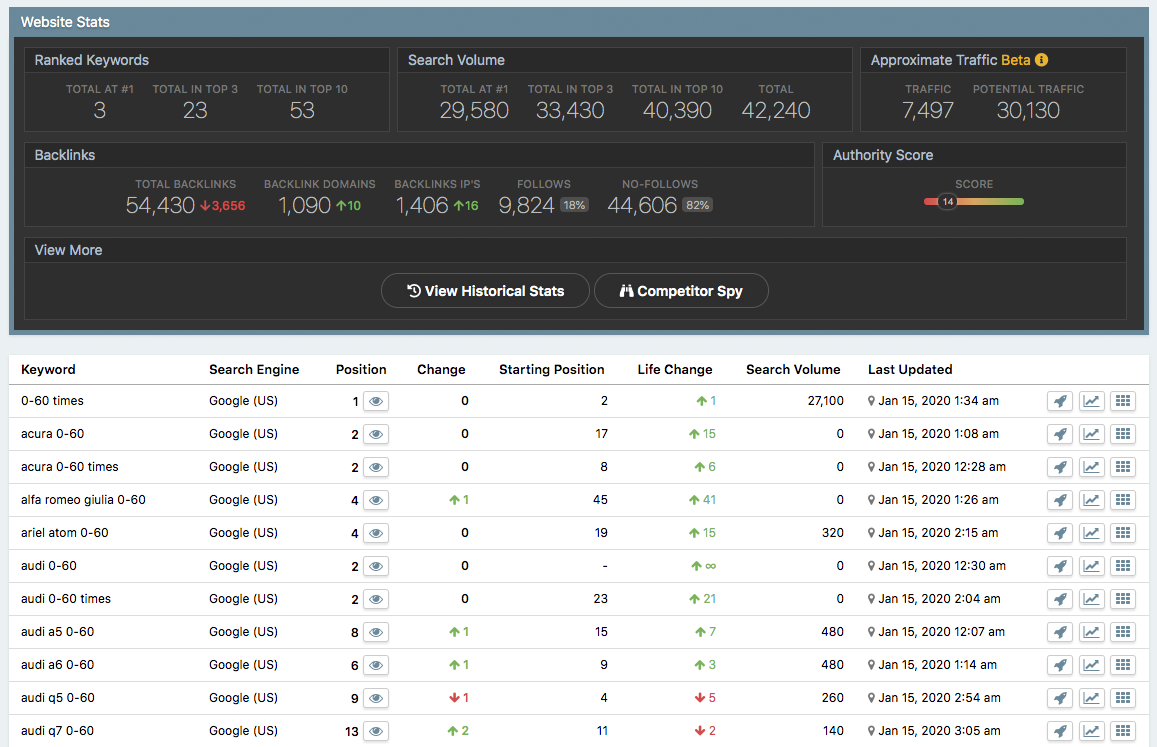Viewport: 1157px width, 747px height.
Task: Toggle the eye icon for 0-60 times
Action: point(376,402)
